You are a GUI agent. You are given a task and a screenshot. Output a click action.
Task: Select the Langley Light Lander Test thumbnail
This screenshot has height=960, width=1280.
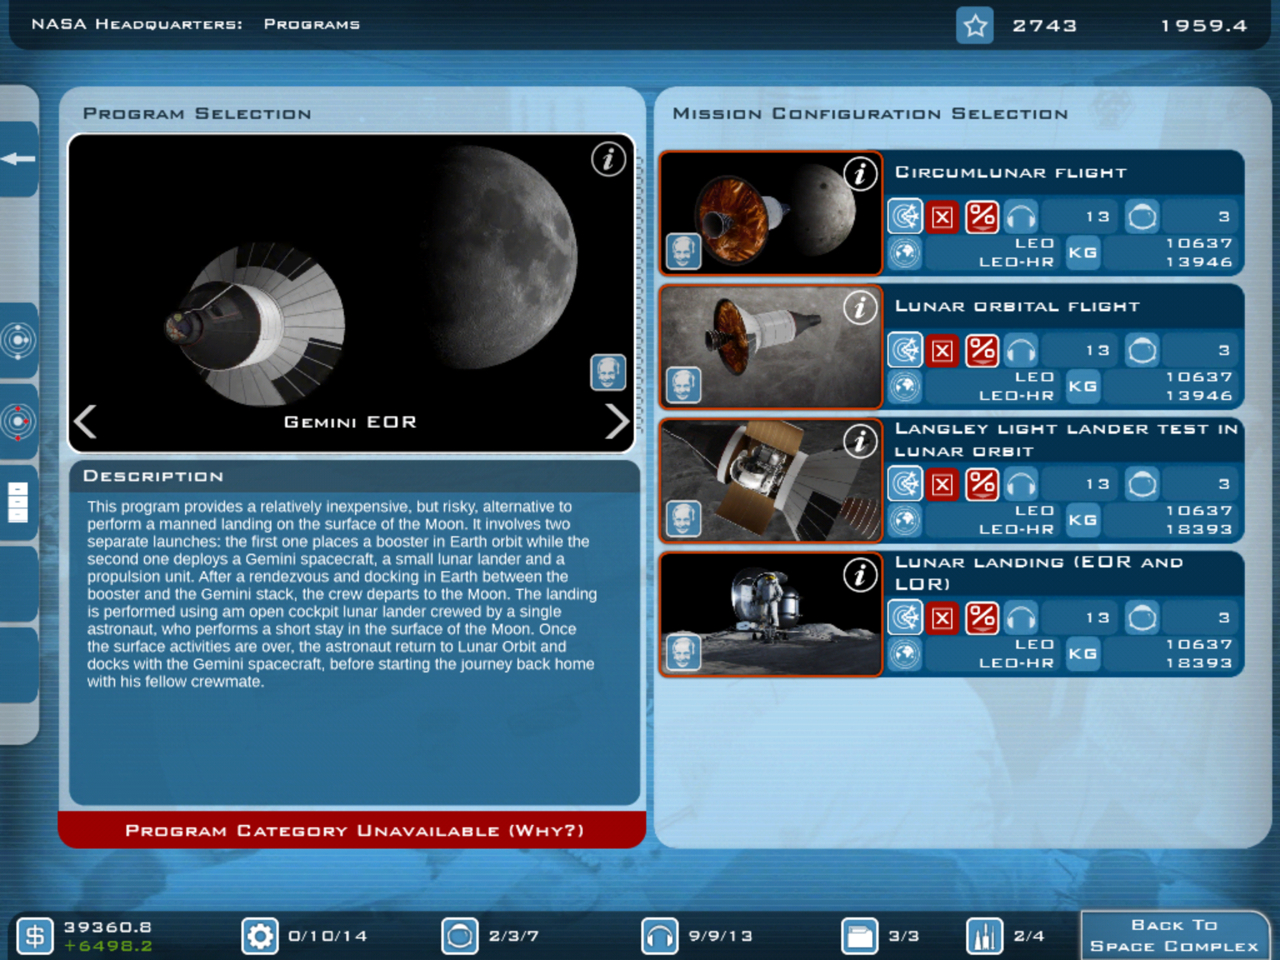tap(771, 481)
